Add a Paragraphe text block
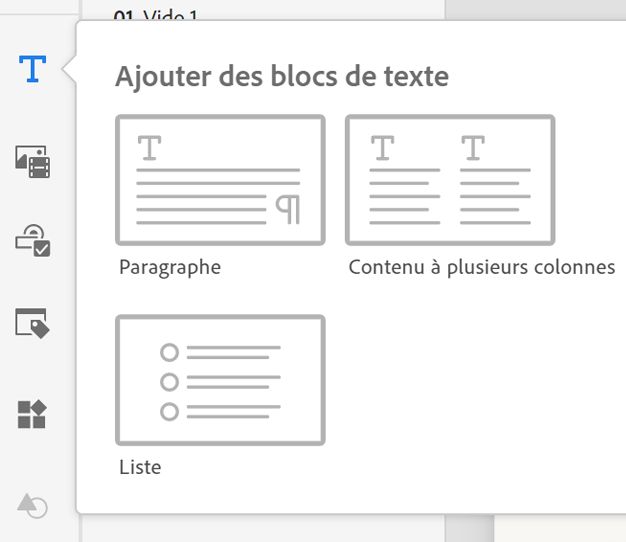 tap(220, 180)
